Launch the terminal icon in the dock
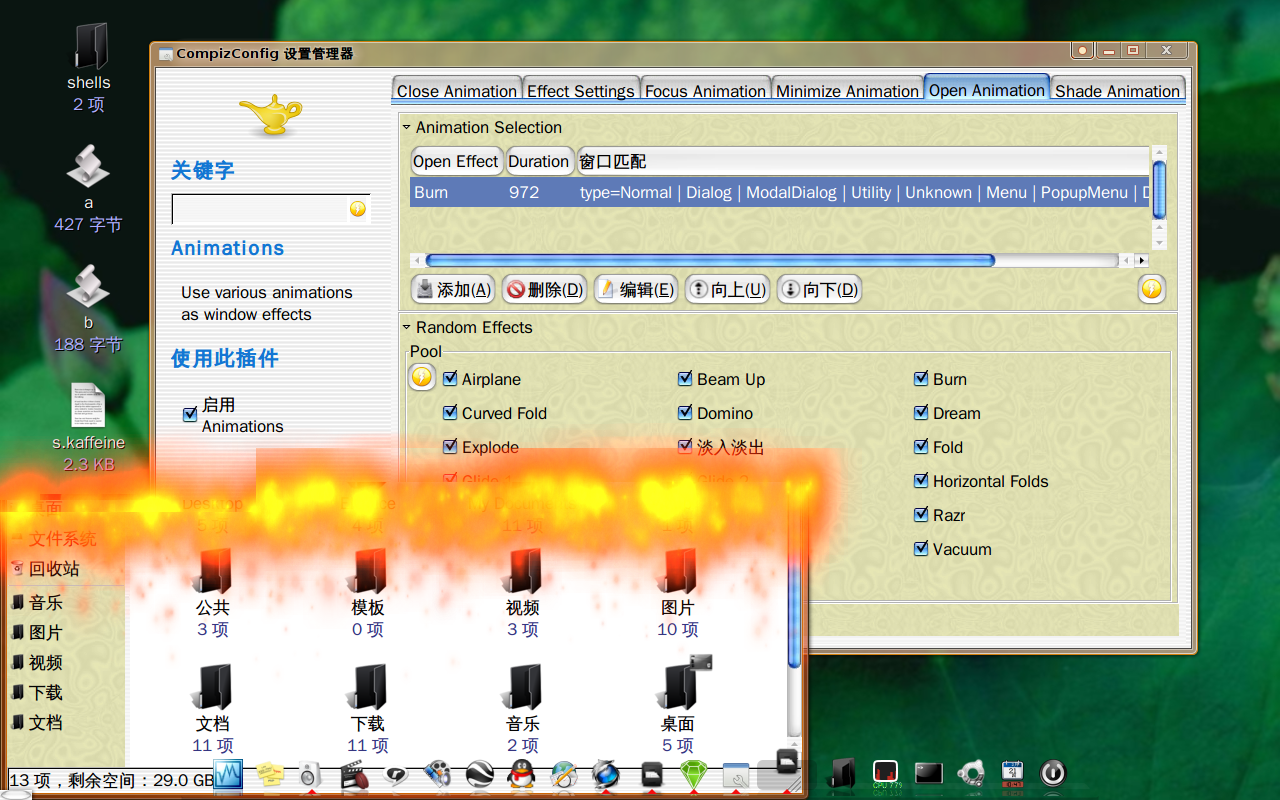Viewport: 1280px width, 800px height. pyautogui.click(x=929, y=773)
